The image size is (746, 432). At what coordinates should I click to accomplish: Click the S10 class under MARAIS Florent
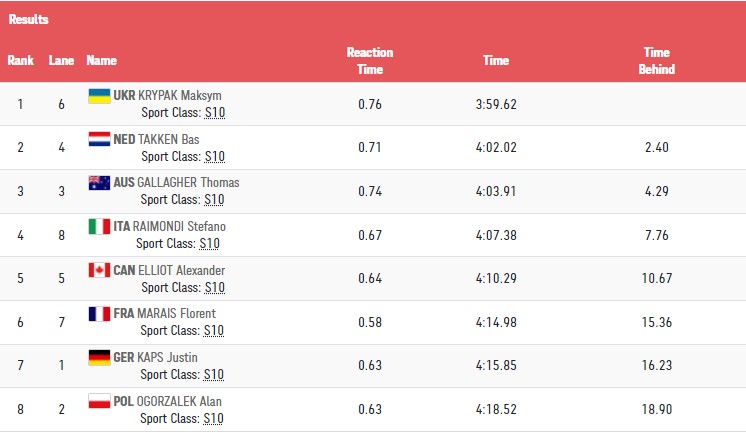click(x=214, y=331)
